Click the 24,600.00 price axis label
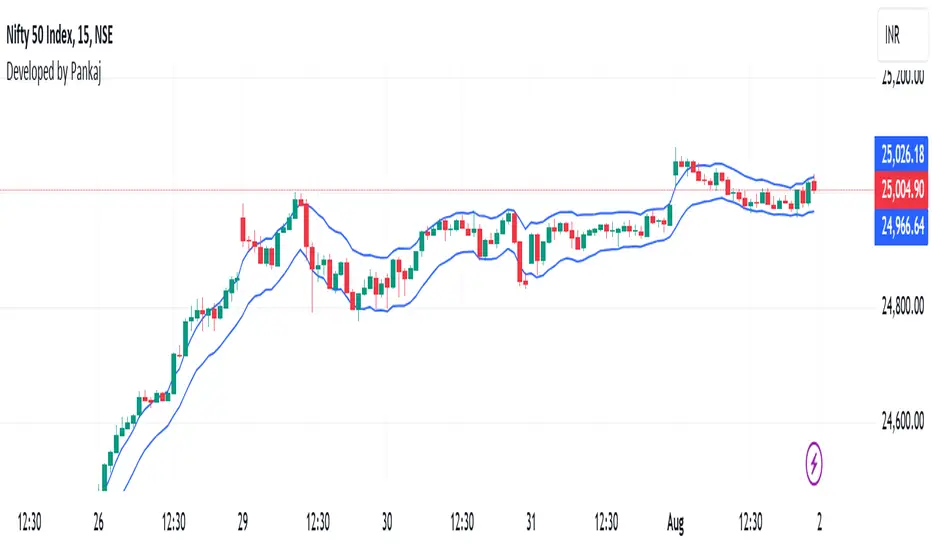Viewport: 932px width, 550px height. point(902,422)
